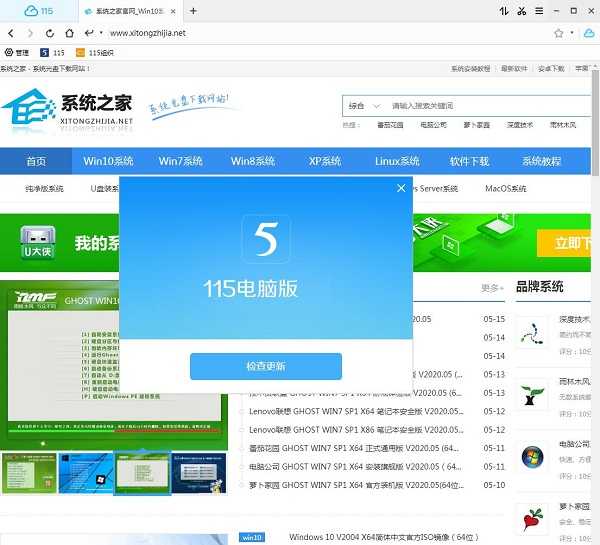Expand the 综合 search category dropdown

point(364,106)
